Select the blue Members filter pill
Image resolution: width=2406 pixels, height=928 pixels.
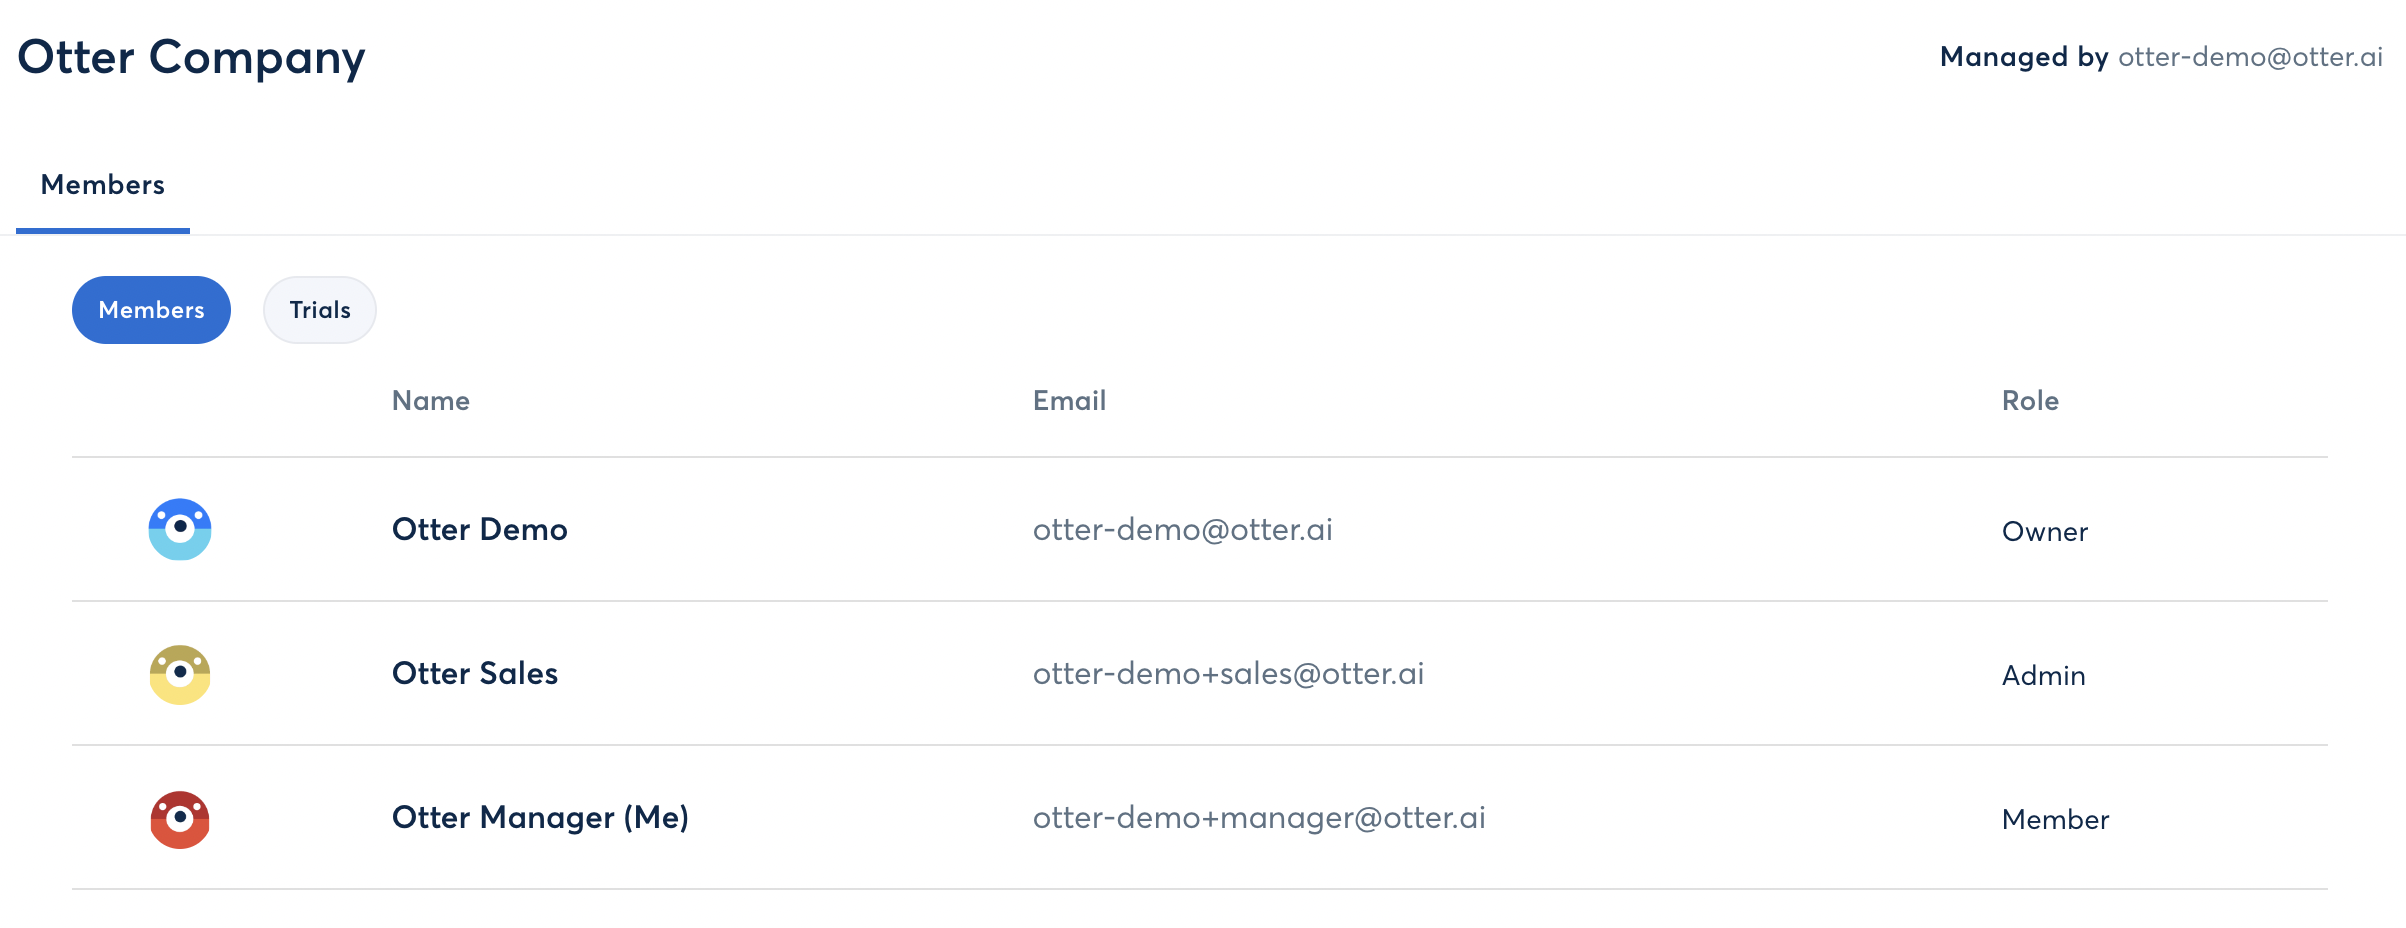151,310
